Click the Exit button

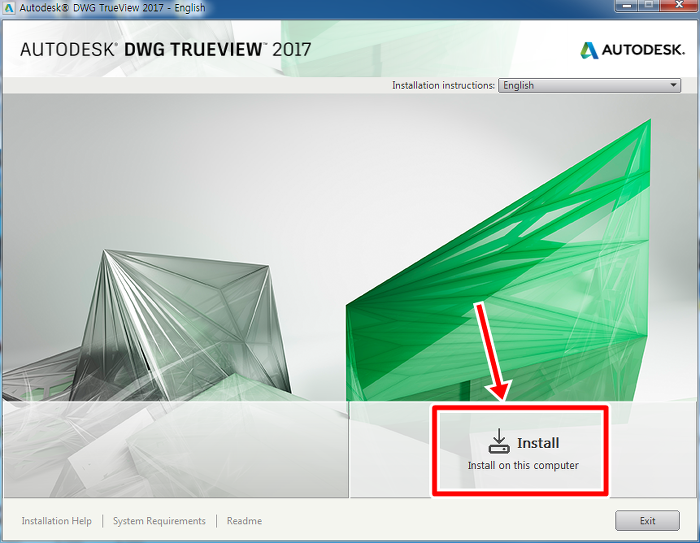point(647,521)
